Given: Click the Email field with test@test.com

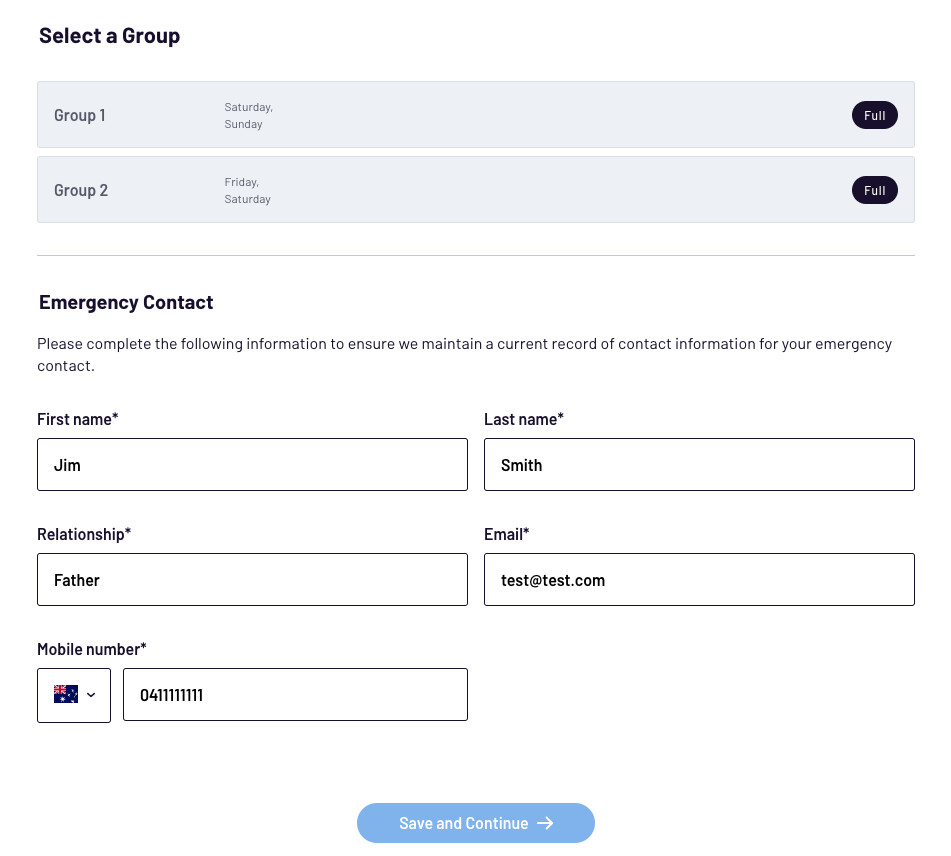Looking at the screenshot, I should (699, 580).
